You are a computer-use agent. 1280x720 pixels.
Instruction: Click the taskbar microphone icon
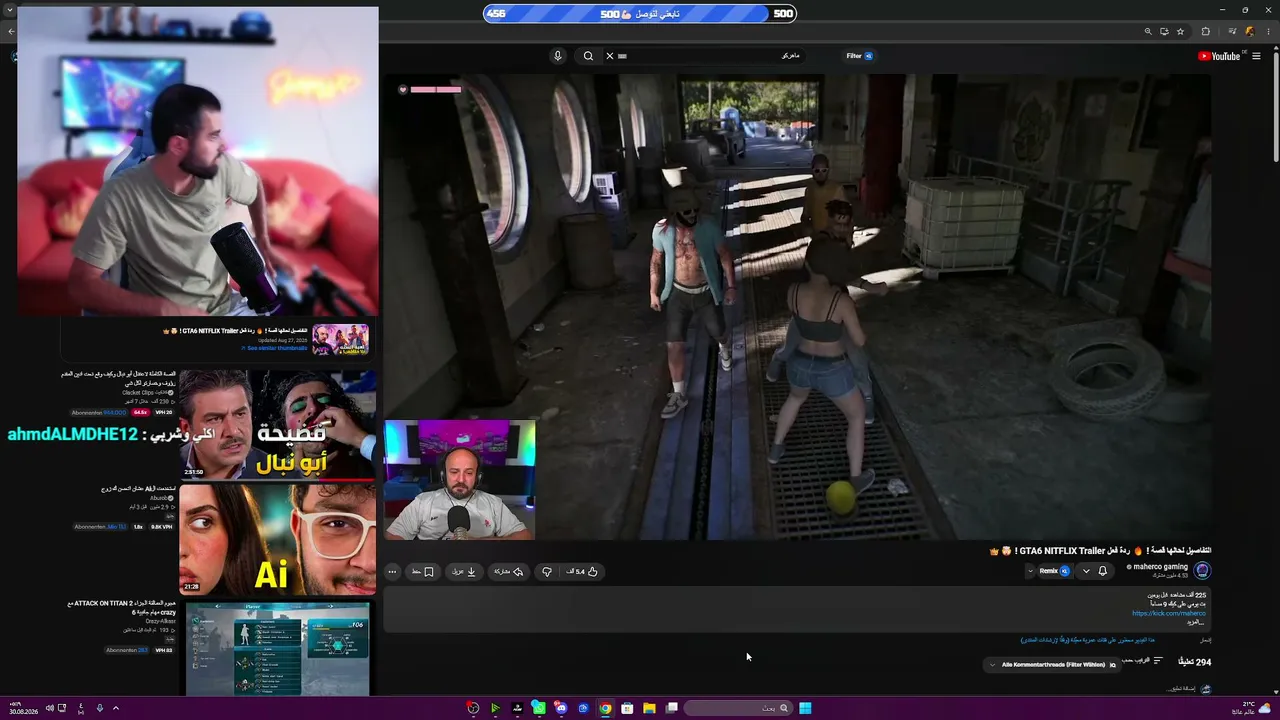pyautogui.click(x=99, y=708)
